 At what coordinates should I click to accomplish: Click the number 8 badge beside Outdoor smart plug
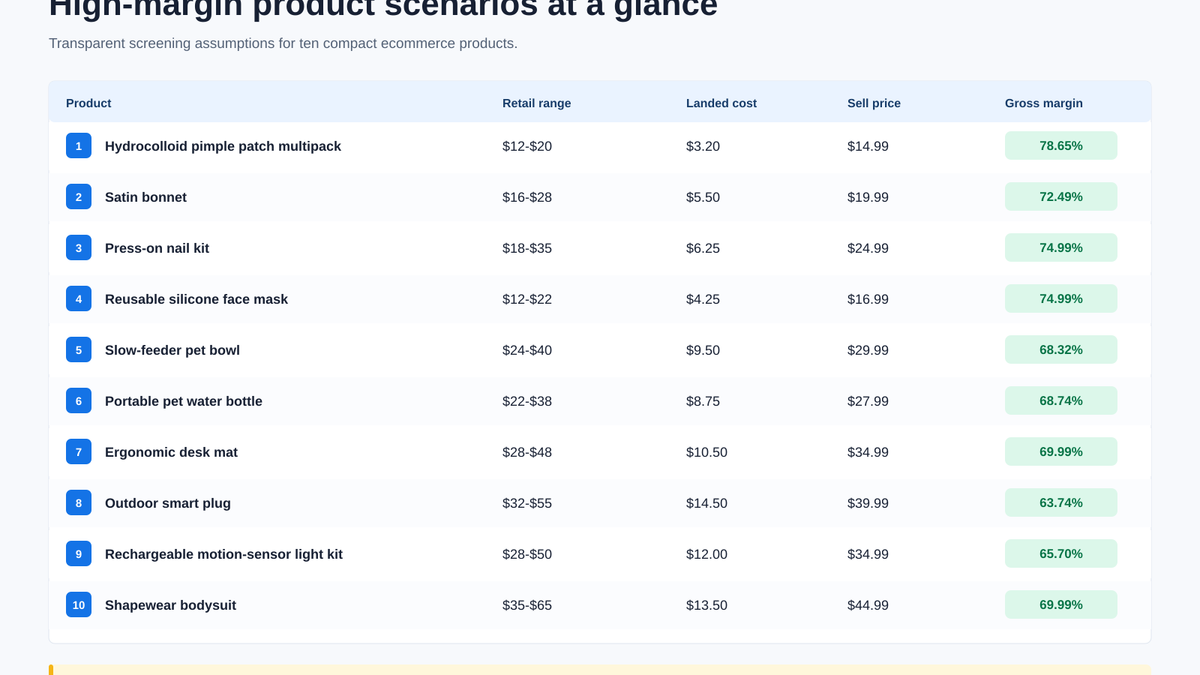tap(79, 503)
